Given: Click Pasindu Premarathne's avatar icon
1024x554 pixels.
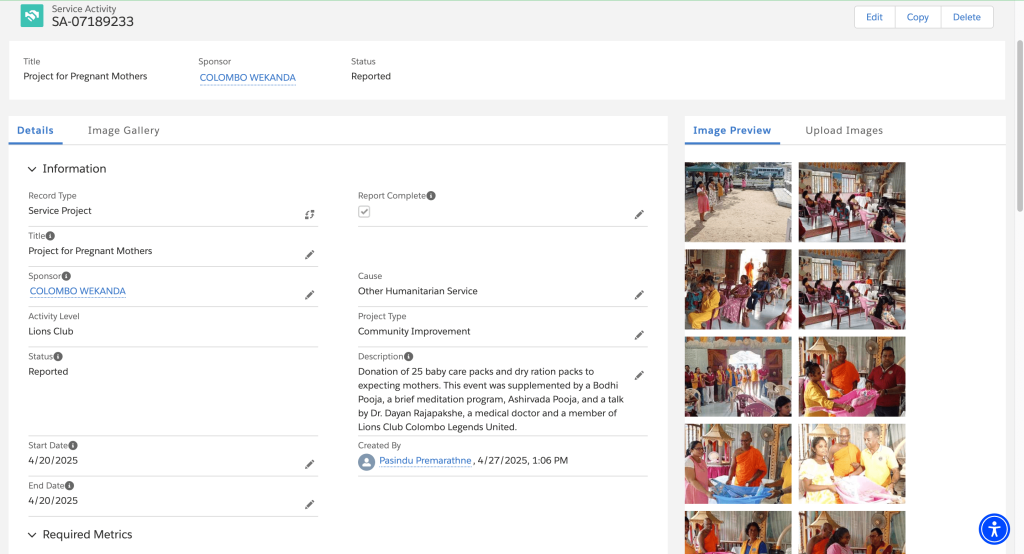Looking at the screenshot, I should click(366, 462).
